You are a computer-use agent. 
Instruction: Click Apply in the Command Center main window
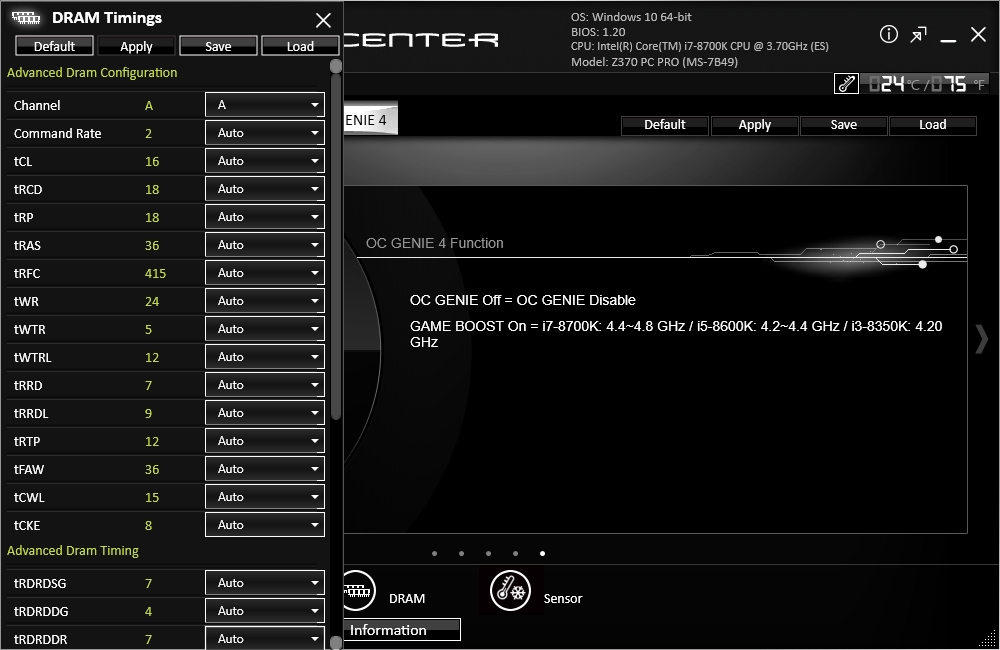pyautogui.click(x=754, y=125)
